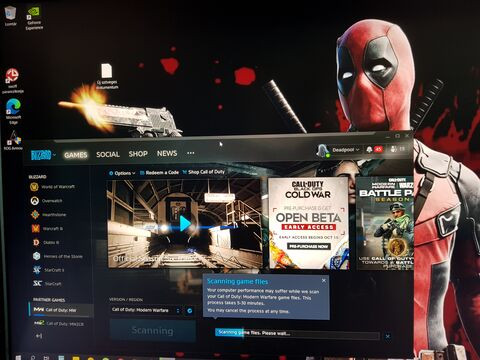Select the Diablo III game icon
The width and height of the screenshot is (480, 360).
tap(36, 242)
